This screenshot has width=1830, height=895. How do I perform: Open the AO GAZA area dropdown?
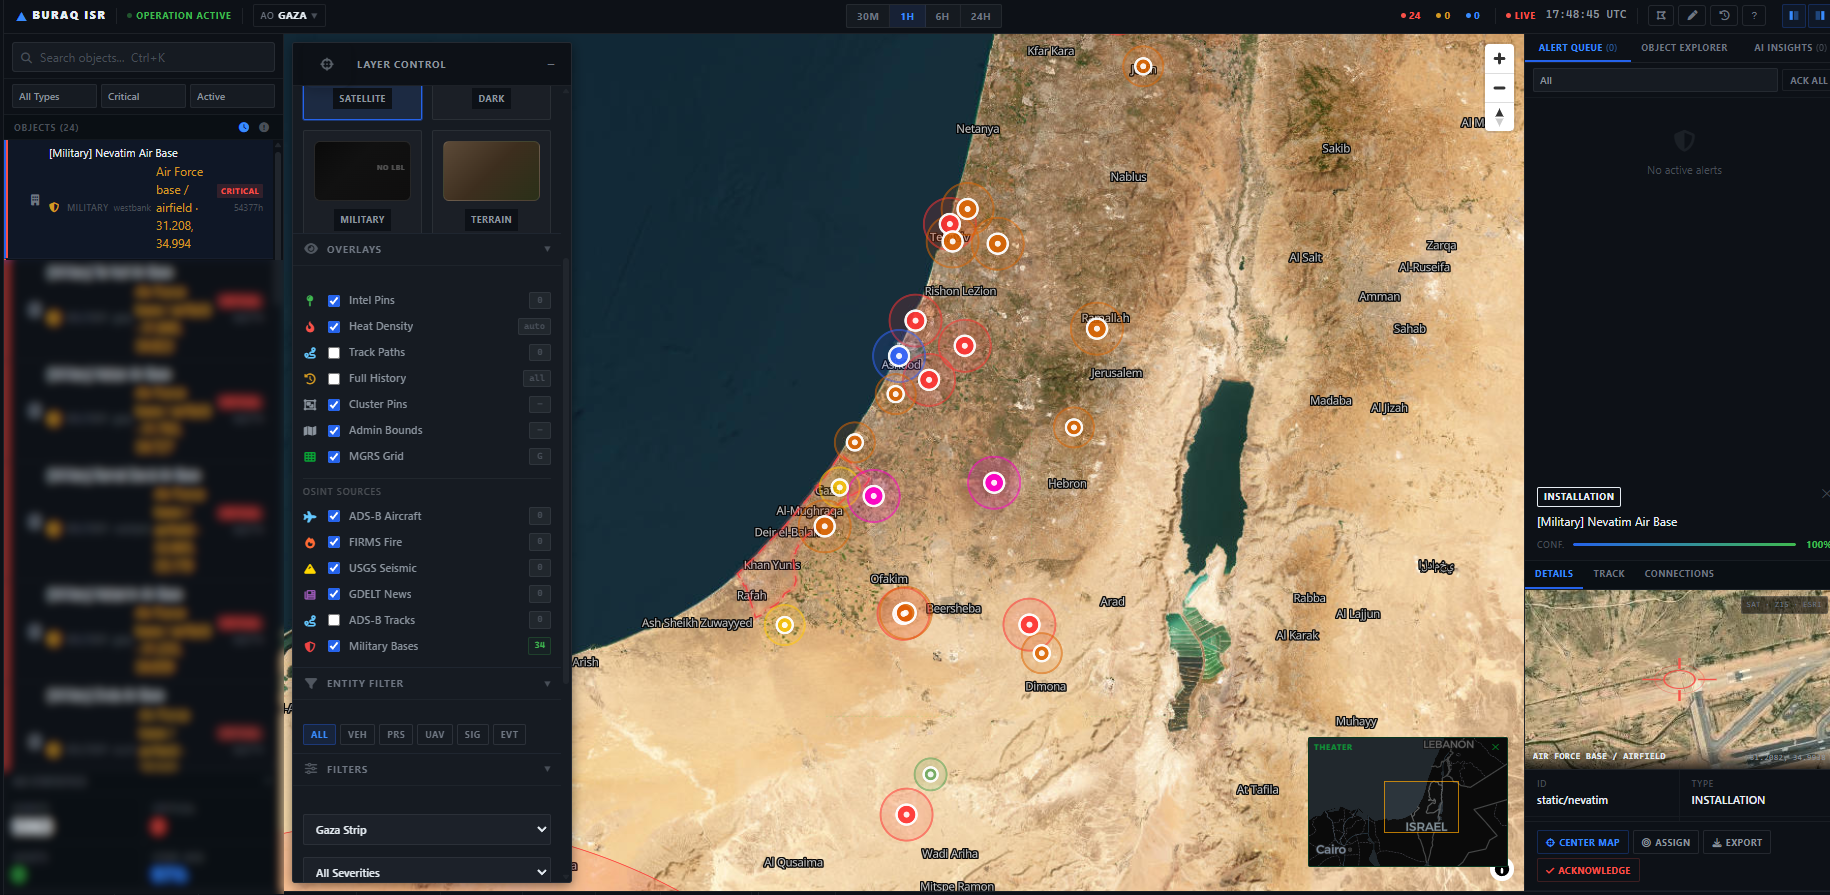click(x=289, y=16)
